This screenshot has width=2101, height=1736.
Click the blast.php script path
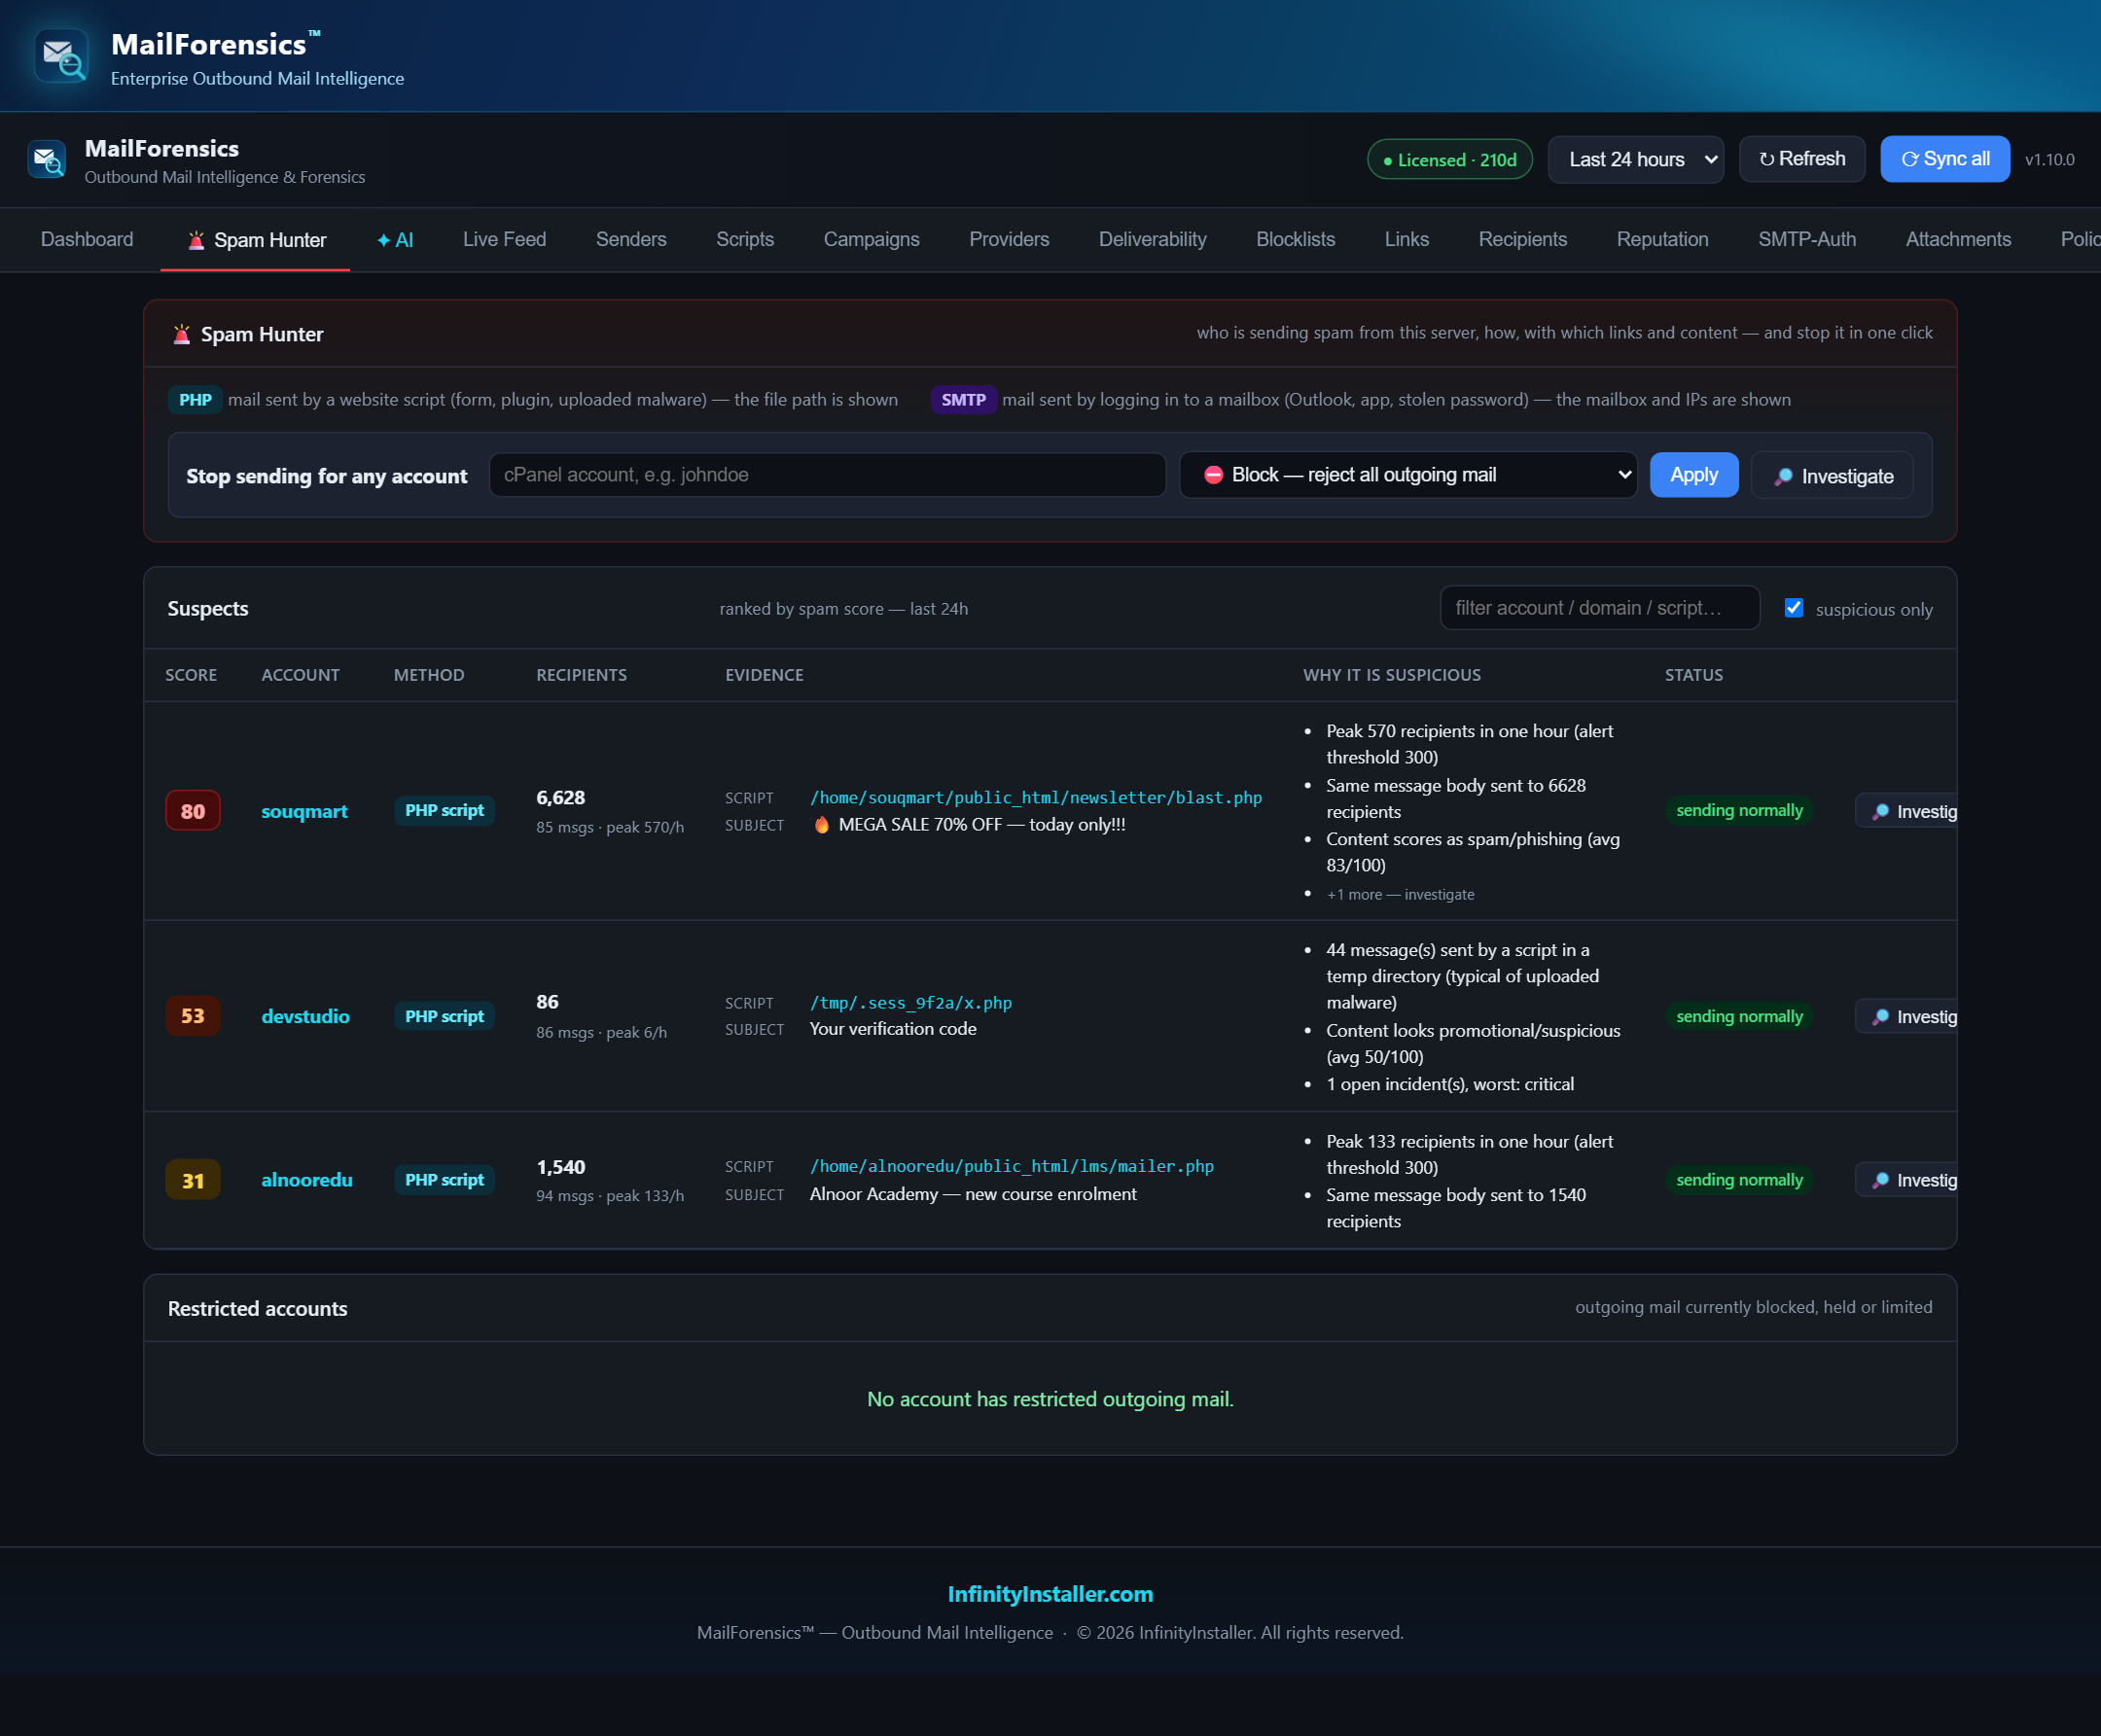point(1036,798)
